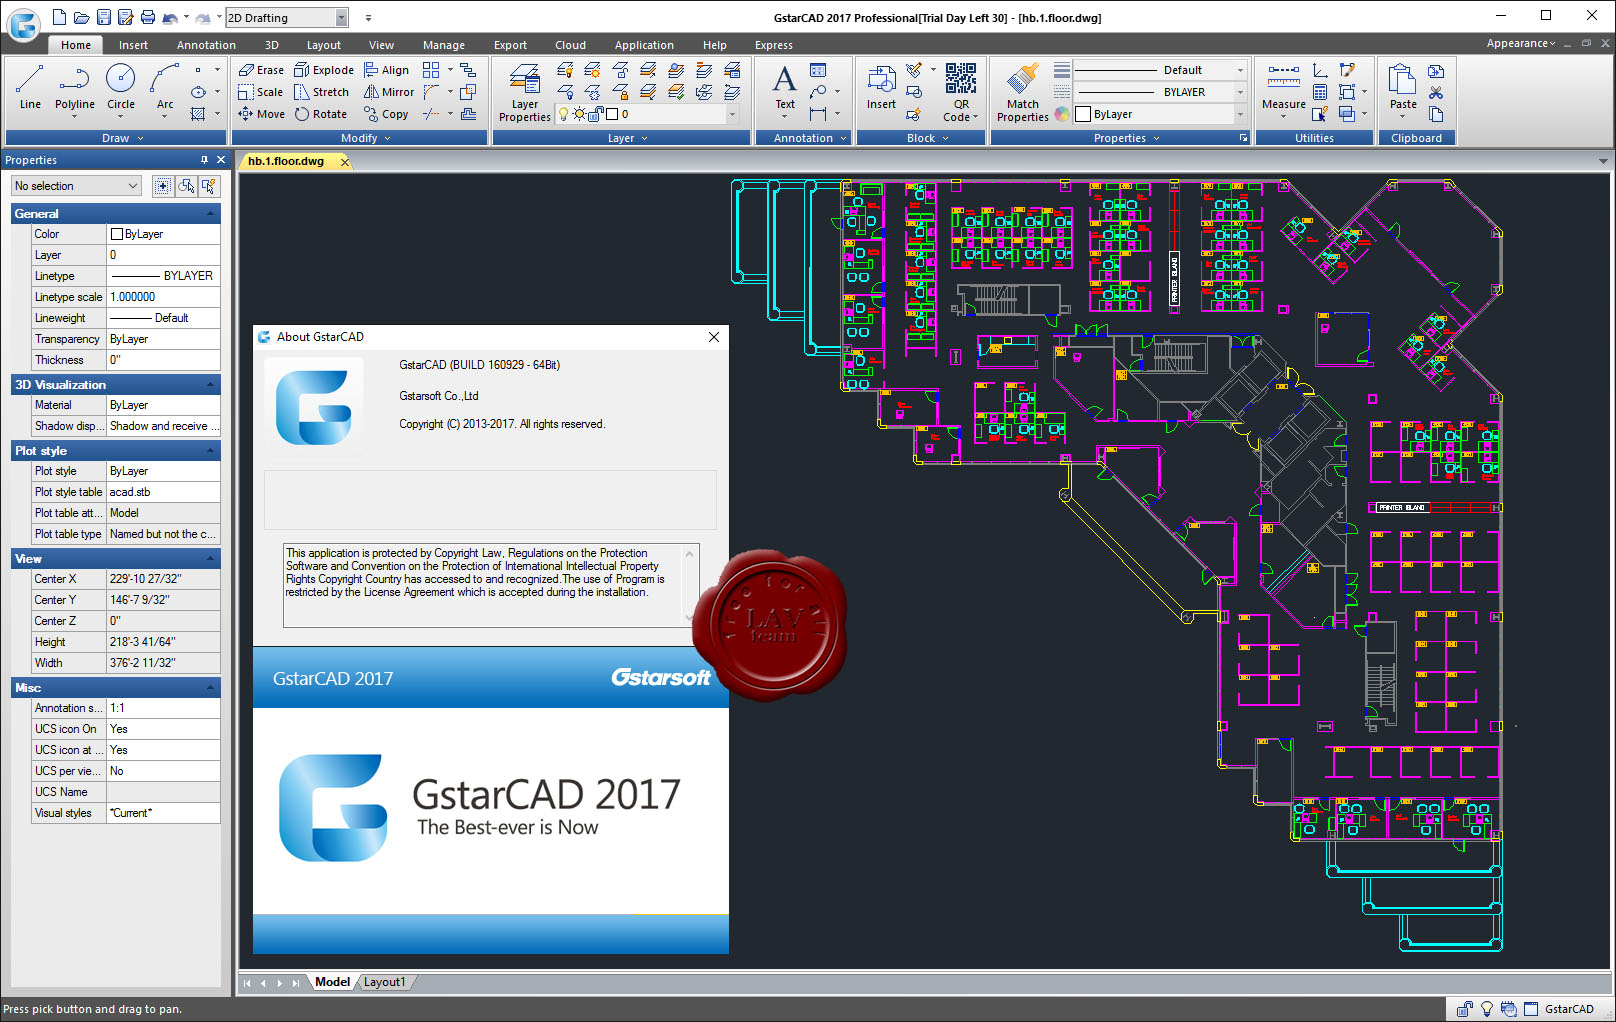Image resolution: width=1616 pixels, height=1022 pixels.
Task: Choose the Scale tool
Action: coord(261,92)
